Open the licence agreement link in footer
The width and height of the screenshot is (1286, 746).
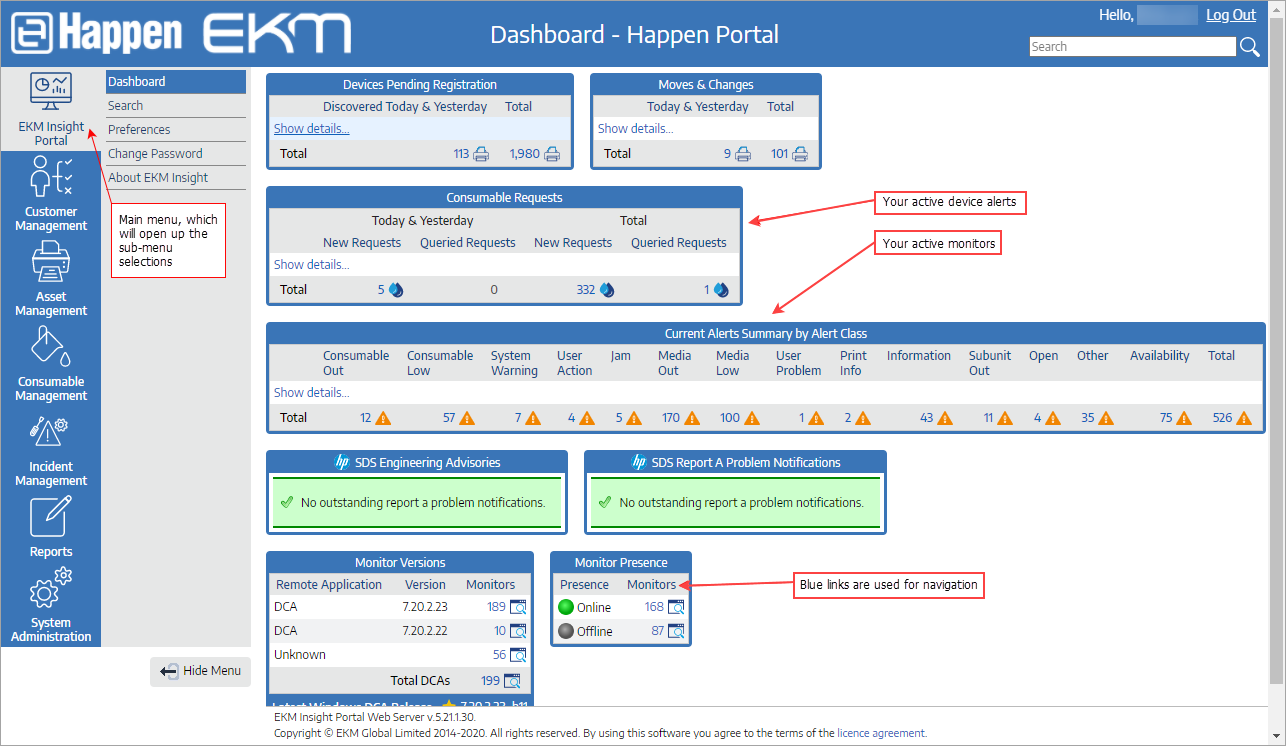(882, 733)
